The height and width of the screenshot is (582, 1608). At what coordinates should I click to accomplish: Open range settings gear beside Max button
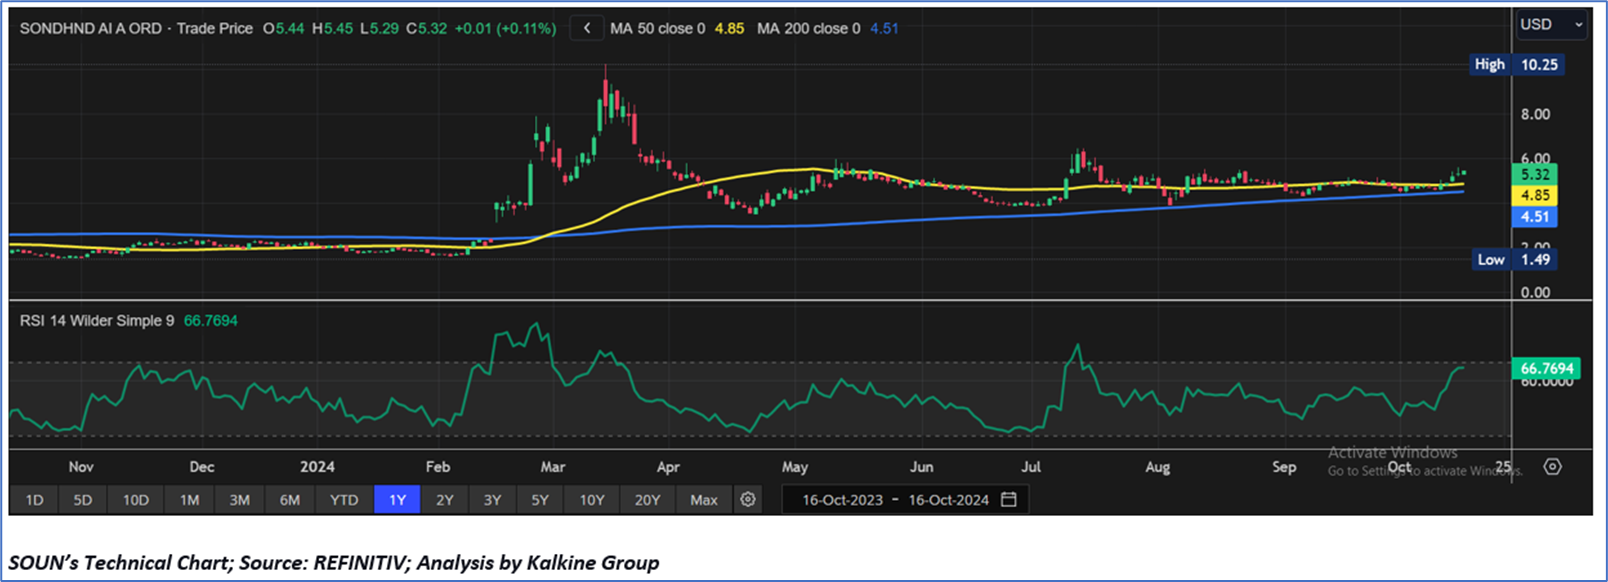click(747, 499)
